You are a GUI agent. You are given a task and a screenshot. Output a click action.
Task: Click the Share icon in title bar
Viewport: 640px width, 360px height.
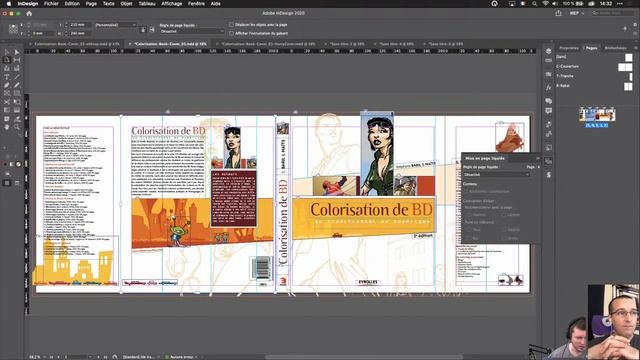[558, 13]
